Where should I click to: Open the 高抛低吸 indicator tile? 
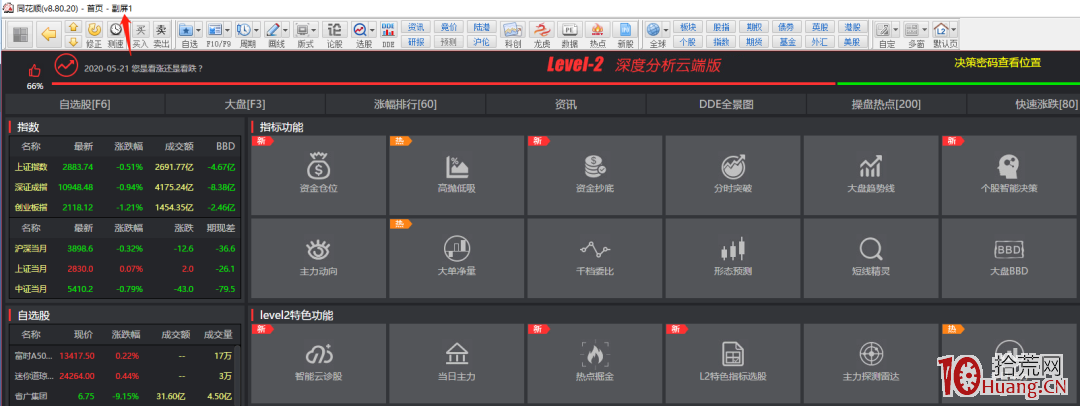click(x=457, y=175)
